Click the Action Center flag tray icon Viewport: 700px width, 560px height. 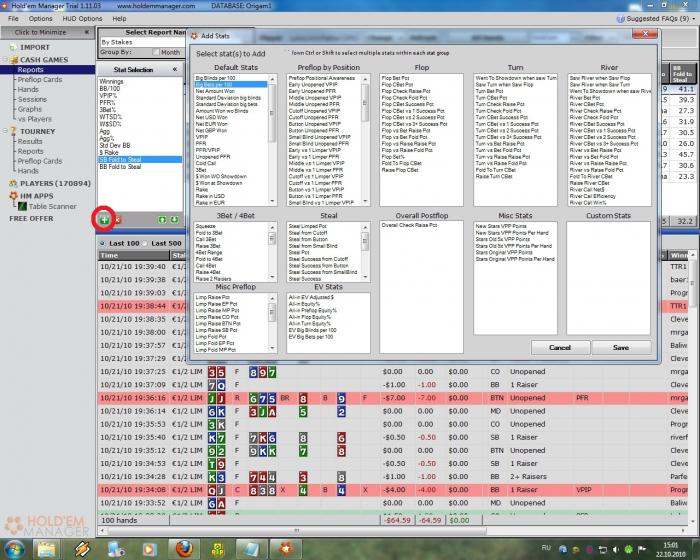642,549
